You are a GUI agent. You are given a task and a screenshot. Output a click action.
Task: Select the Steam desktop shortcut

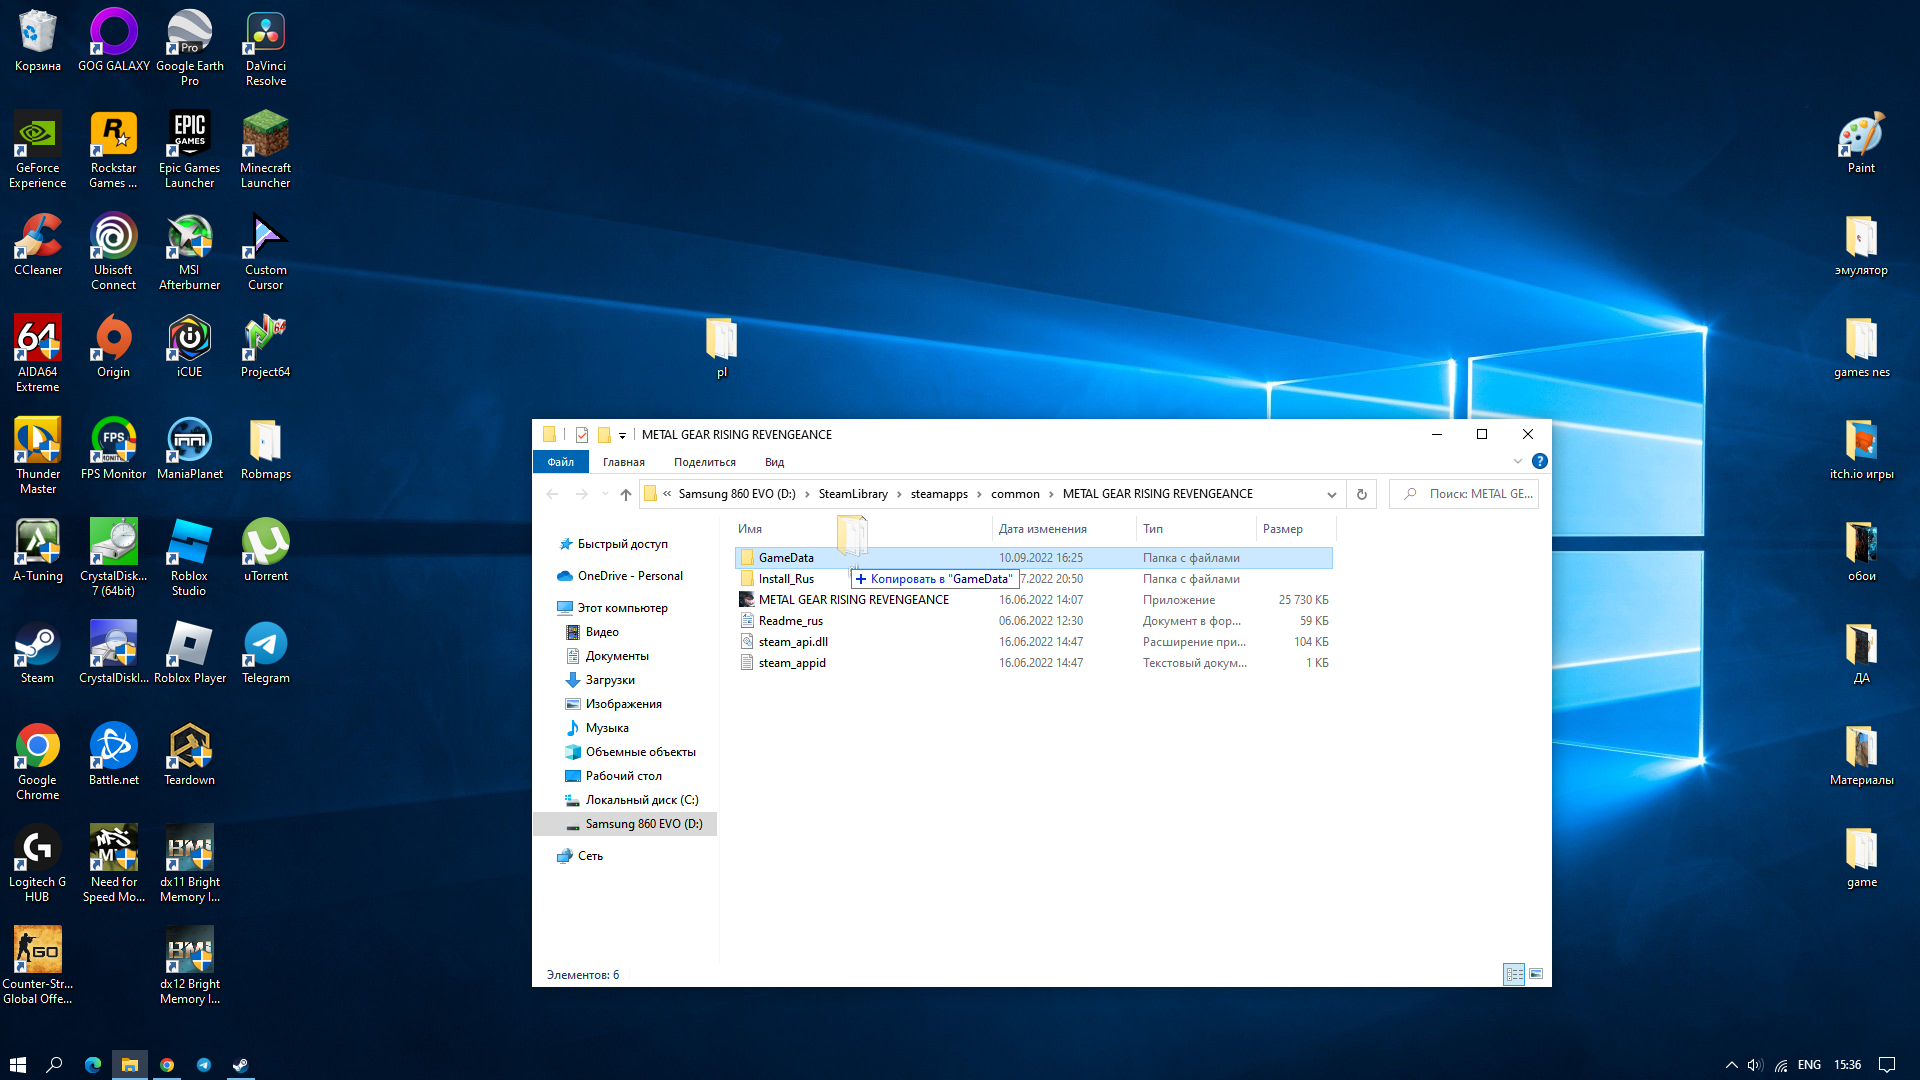[x=38, y=653]
